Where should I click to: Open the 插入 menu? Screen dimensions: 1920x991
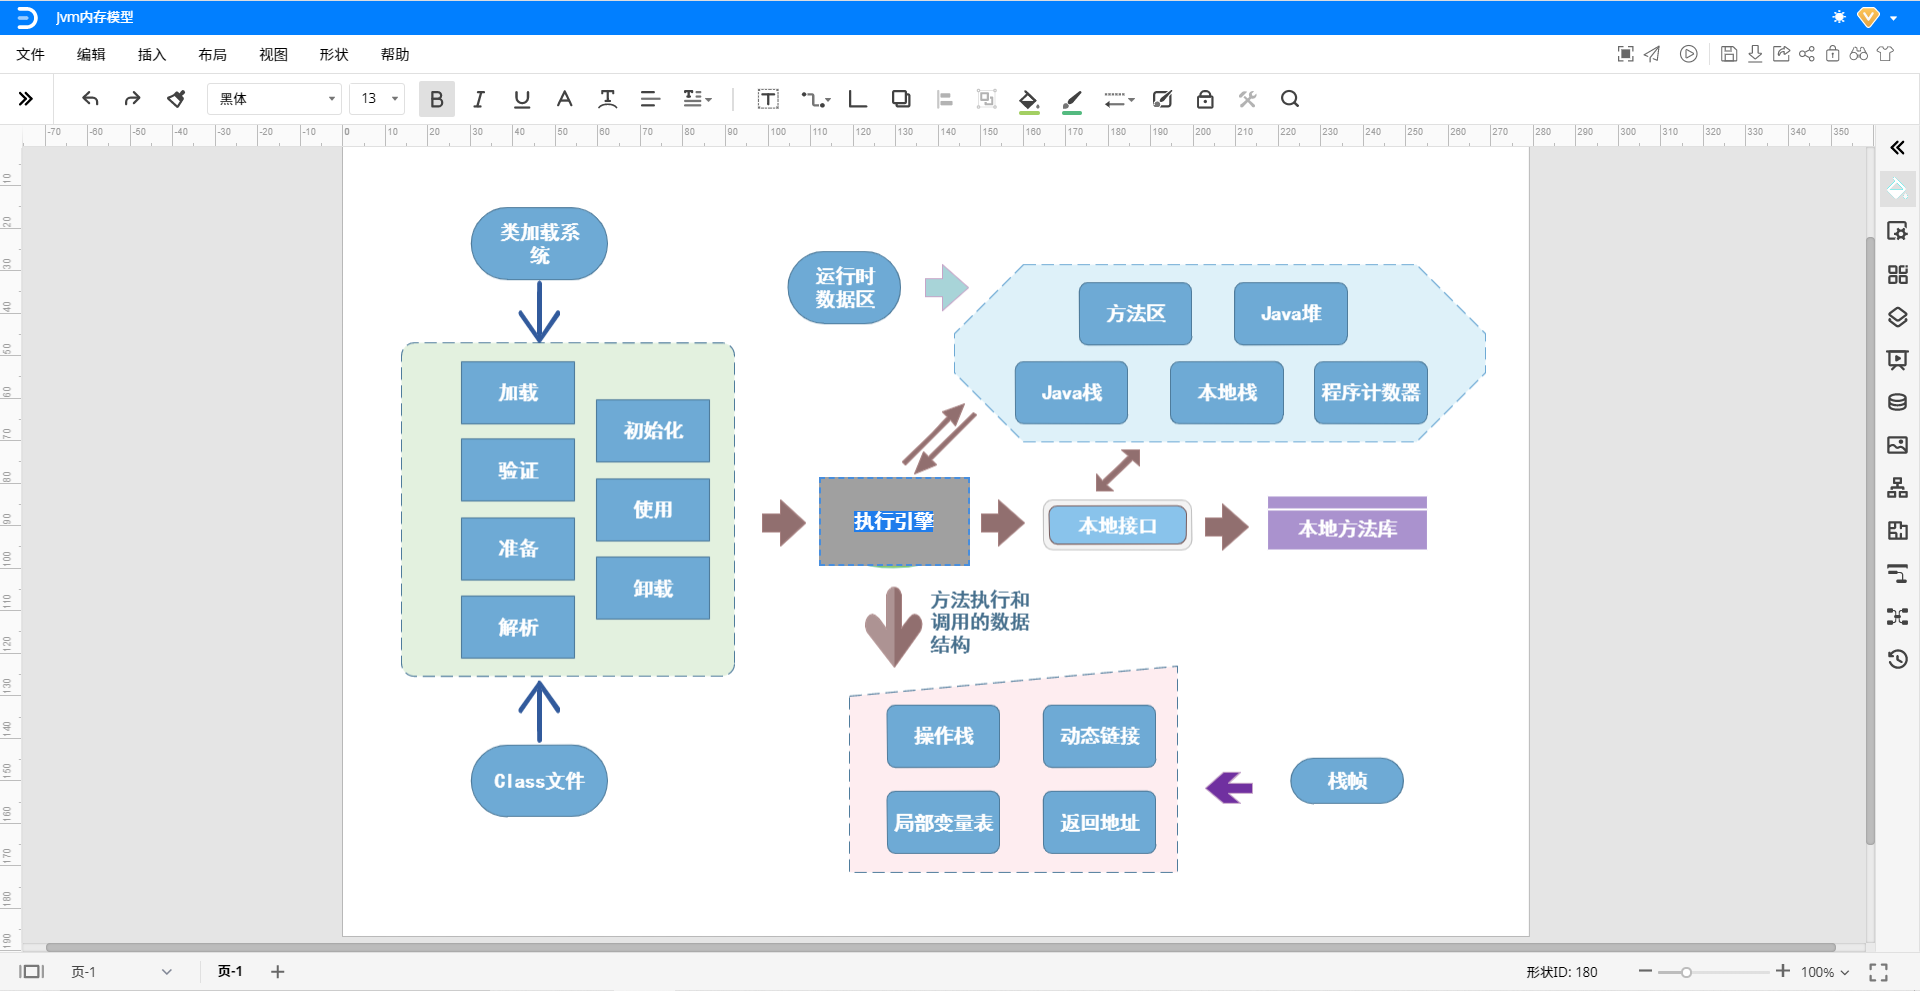click(x=152, y=55)
